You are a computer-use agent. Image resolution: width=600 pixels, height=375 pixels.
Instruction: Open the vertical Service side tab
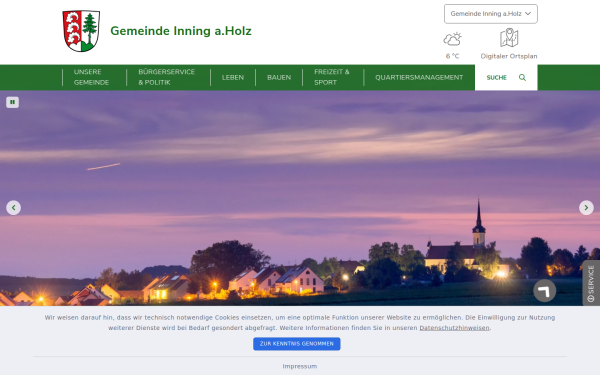(591, 283)
